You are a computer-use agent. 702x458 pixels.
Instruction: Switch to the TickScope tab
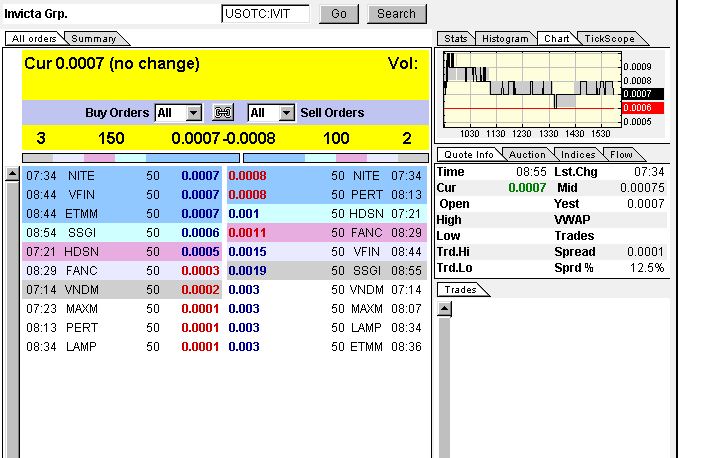(606, 39)
